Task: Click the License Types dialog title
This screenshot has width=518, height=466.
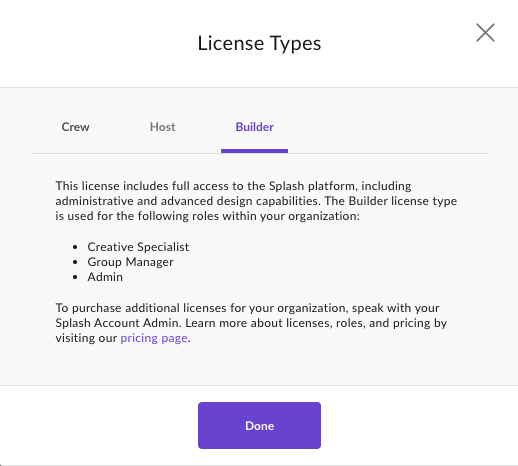Action: [x=259, y=44]
